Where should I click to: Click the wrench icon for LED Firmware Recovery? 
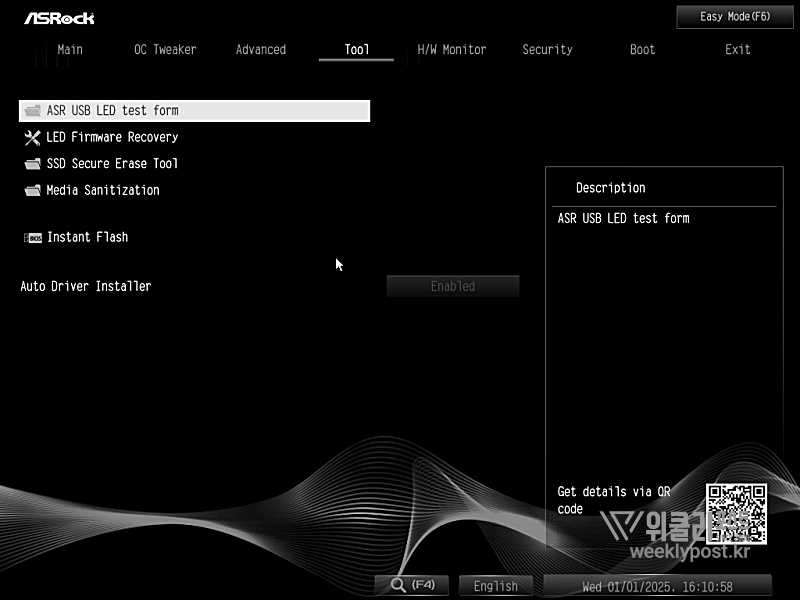point(32,137)
